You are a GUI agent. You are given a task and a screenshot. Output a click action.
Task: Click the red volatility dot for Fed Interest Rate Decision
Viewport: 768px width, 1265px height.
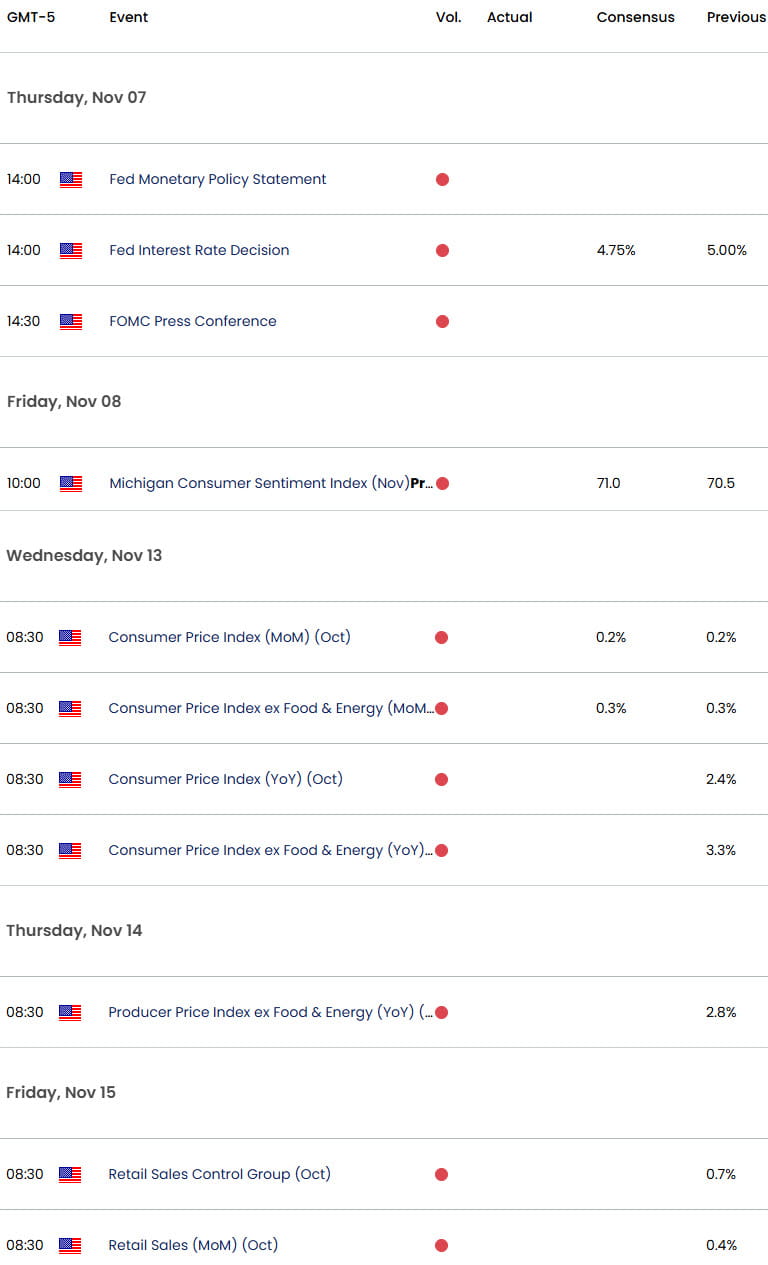click(x=442, y=251)
